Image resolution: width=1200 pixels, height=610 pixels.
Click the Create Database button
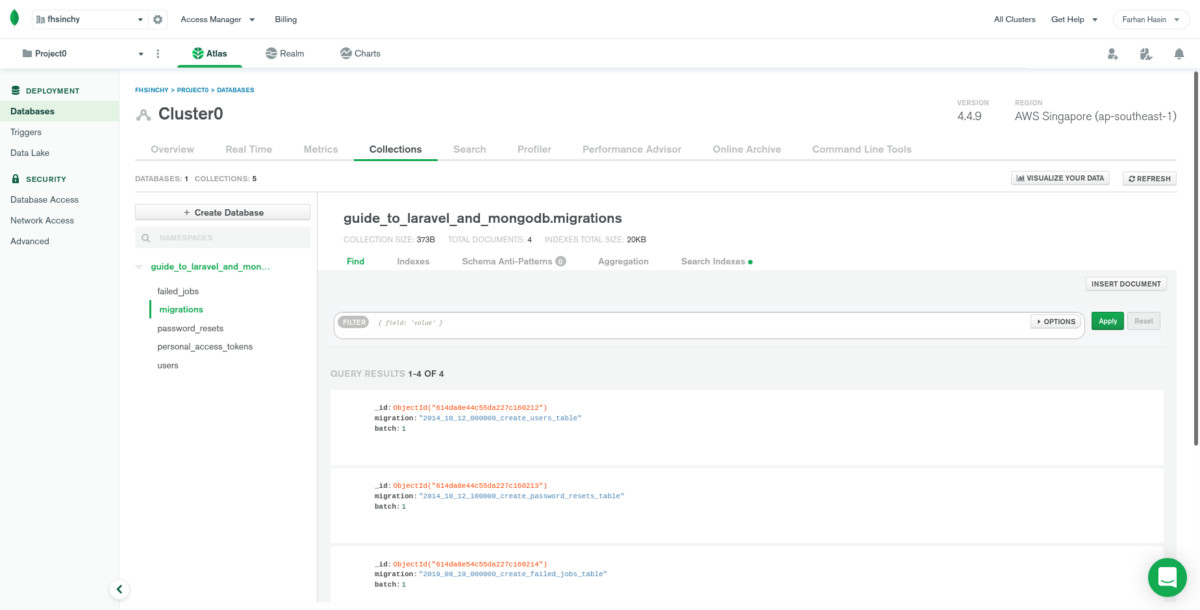[x=222, y=212]
